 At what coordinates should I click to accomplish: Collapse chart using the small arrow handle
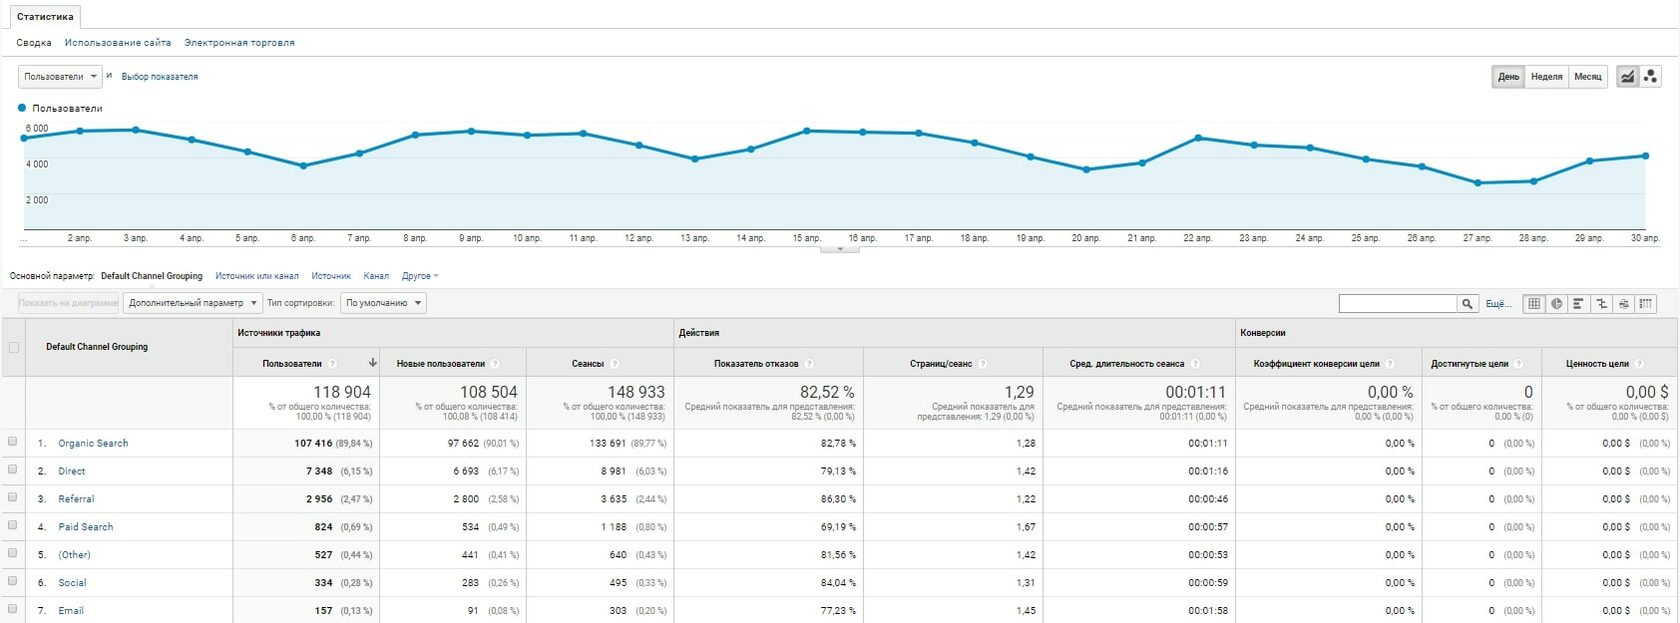pyautogui.click(x=840, y=249)
